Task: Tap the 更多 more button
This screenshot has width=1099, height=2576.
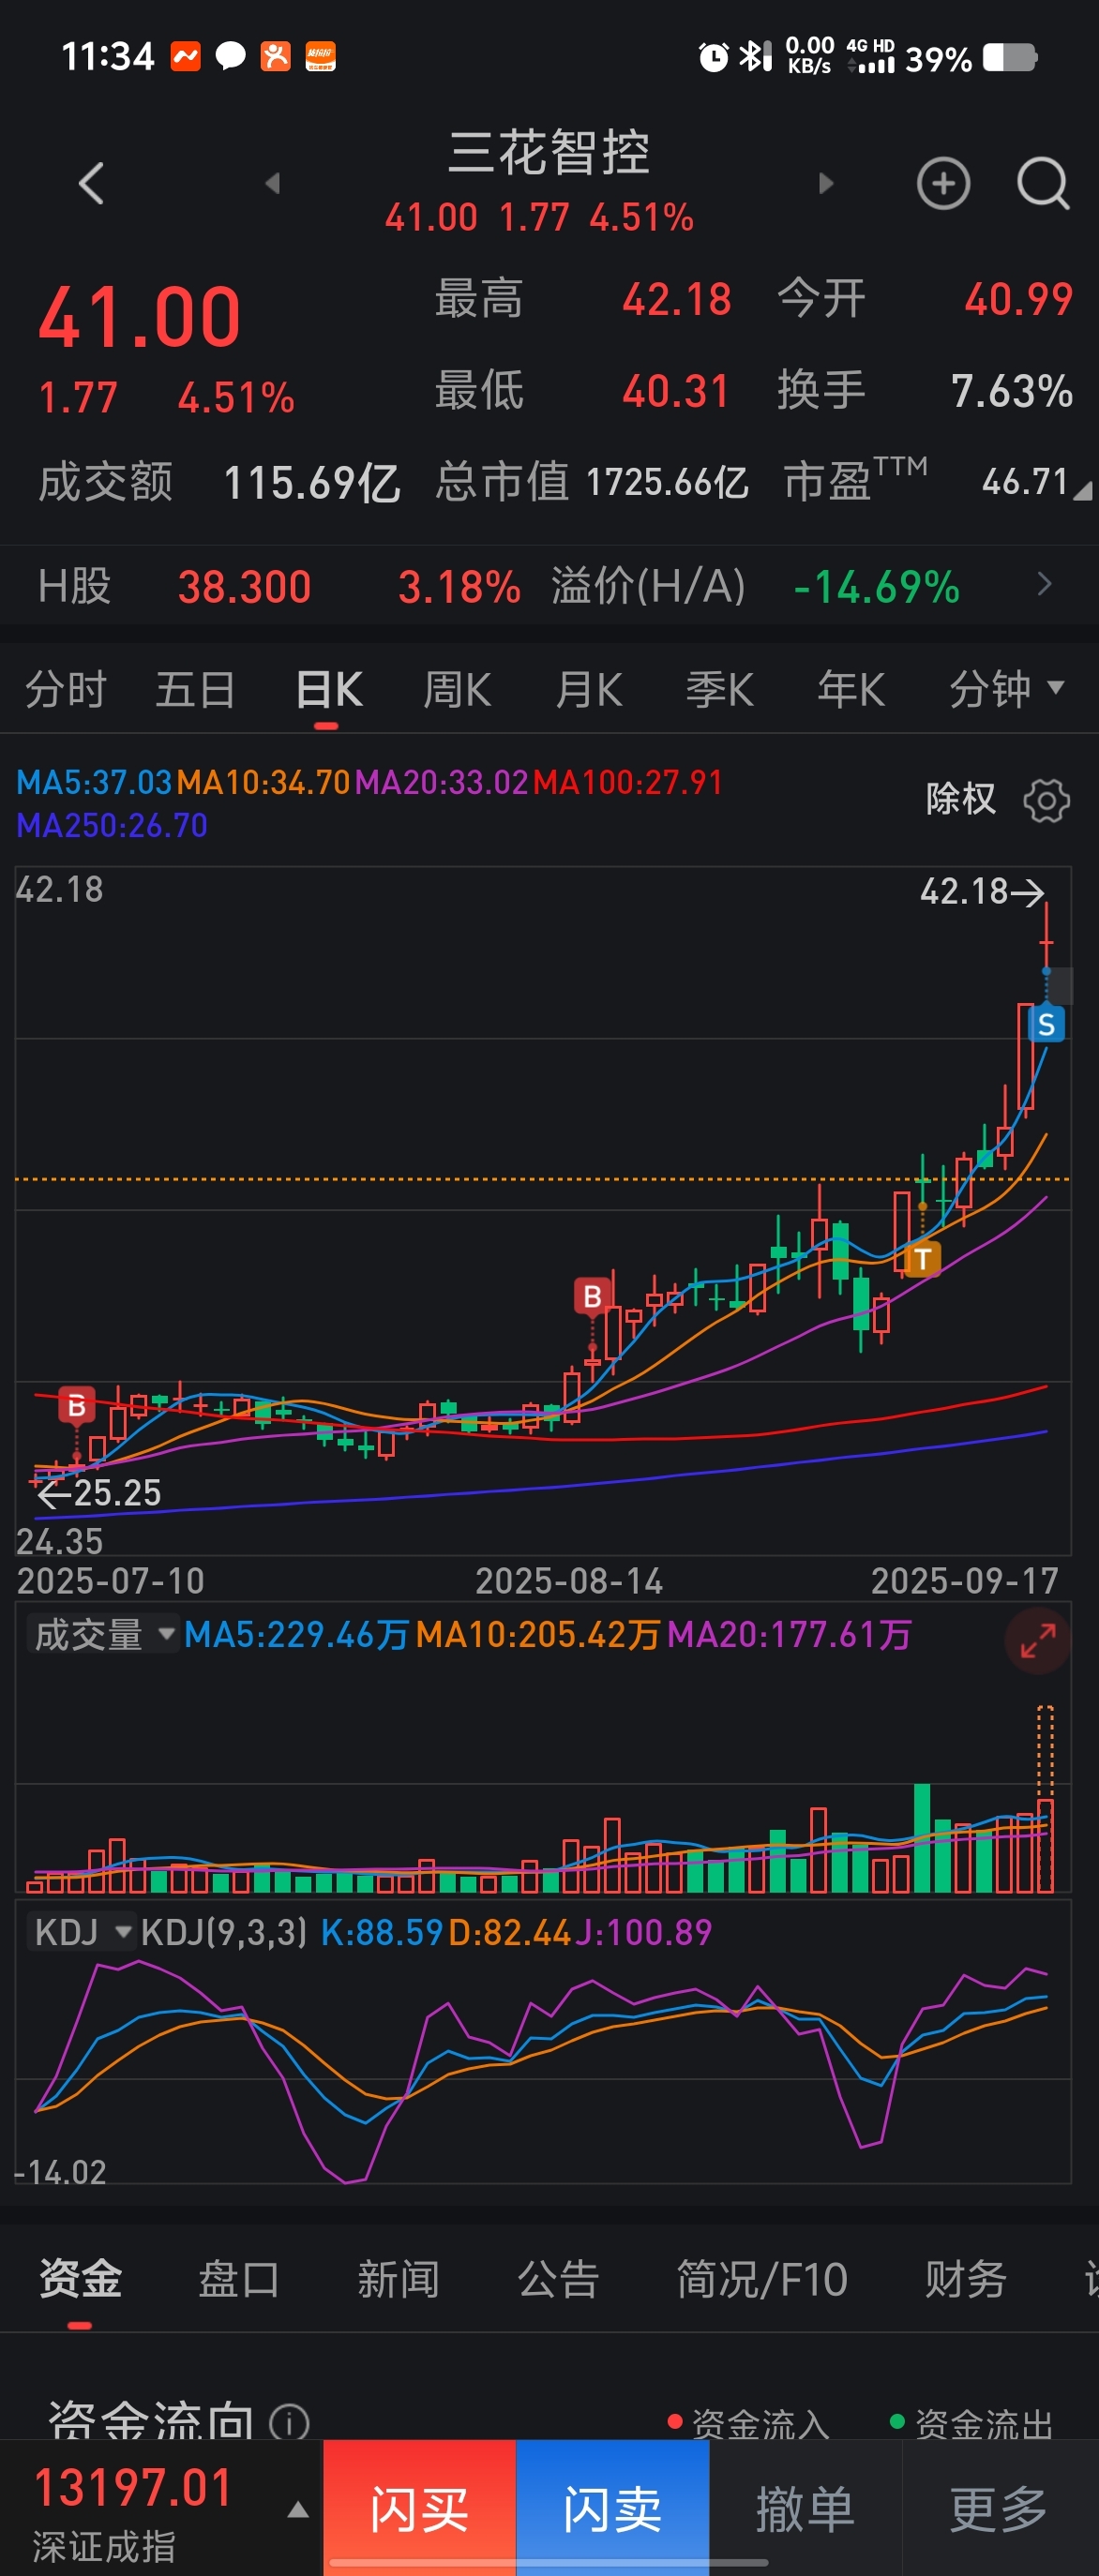Action: tap(999, 2507)
